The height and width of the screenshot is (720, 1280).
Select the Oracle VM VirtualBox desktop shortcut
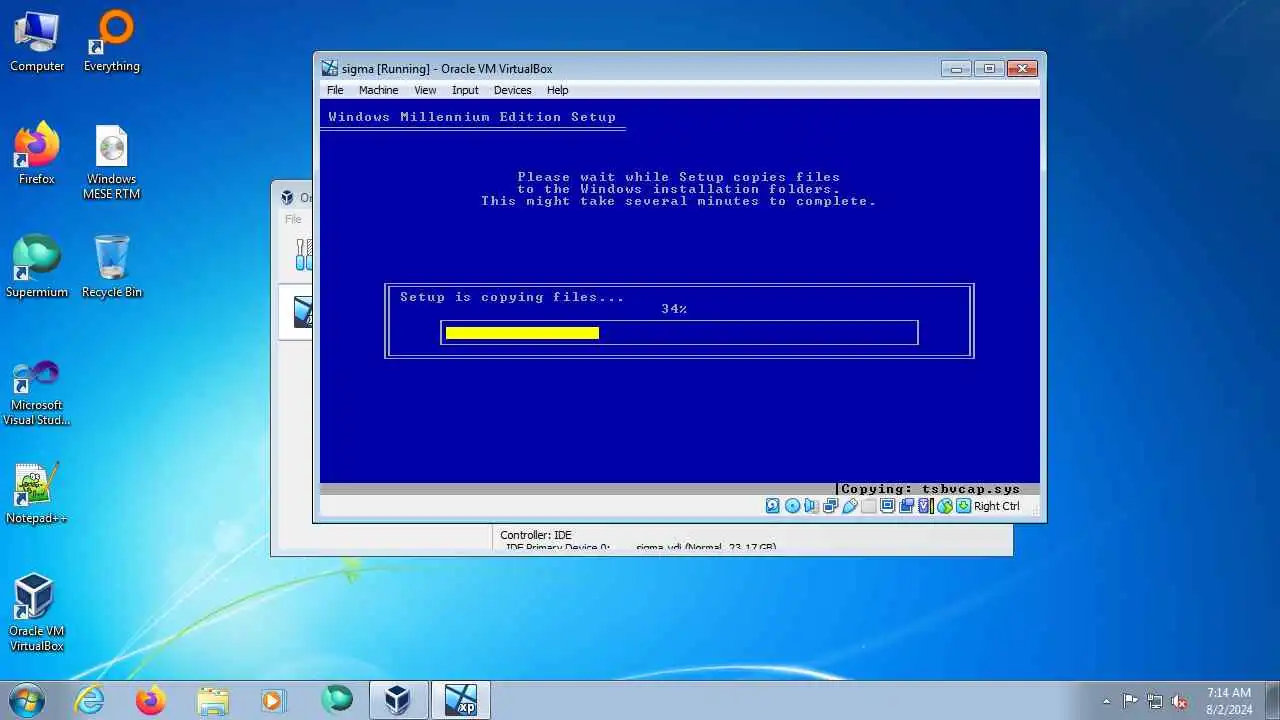click(x=37, y=613)
